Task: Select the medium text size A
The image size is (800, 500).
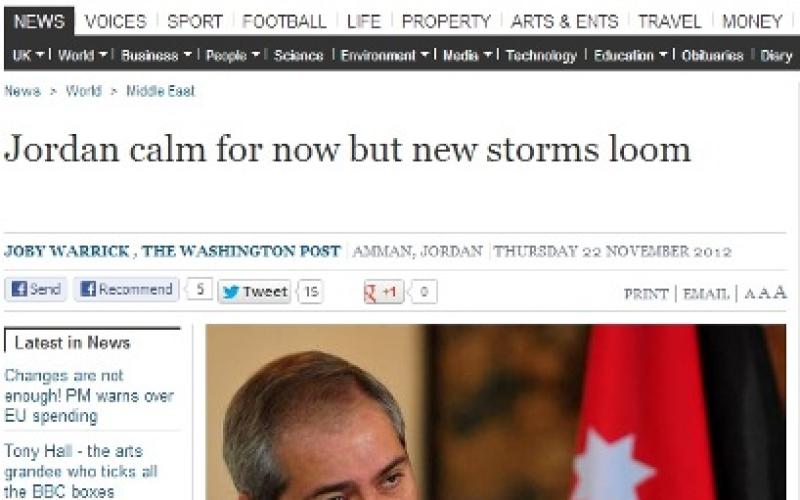Action: [x=764, y=293]
